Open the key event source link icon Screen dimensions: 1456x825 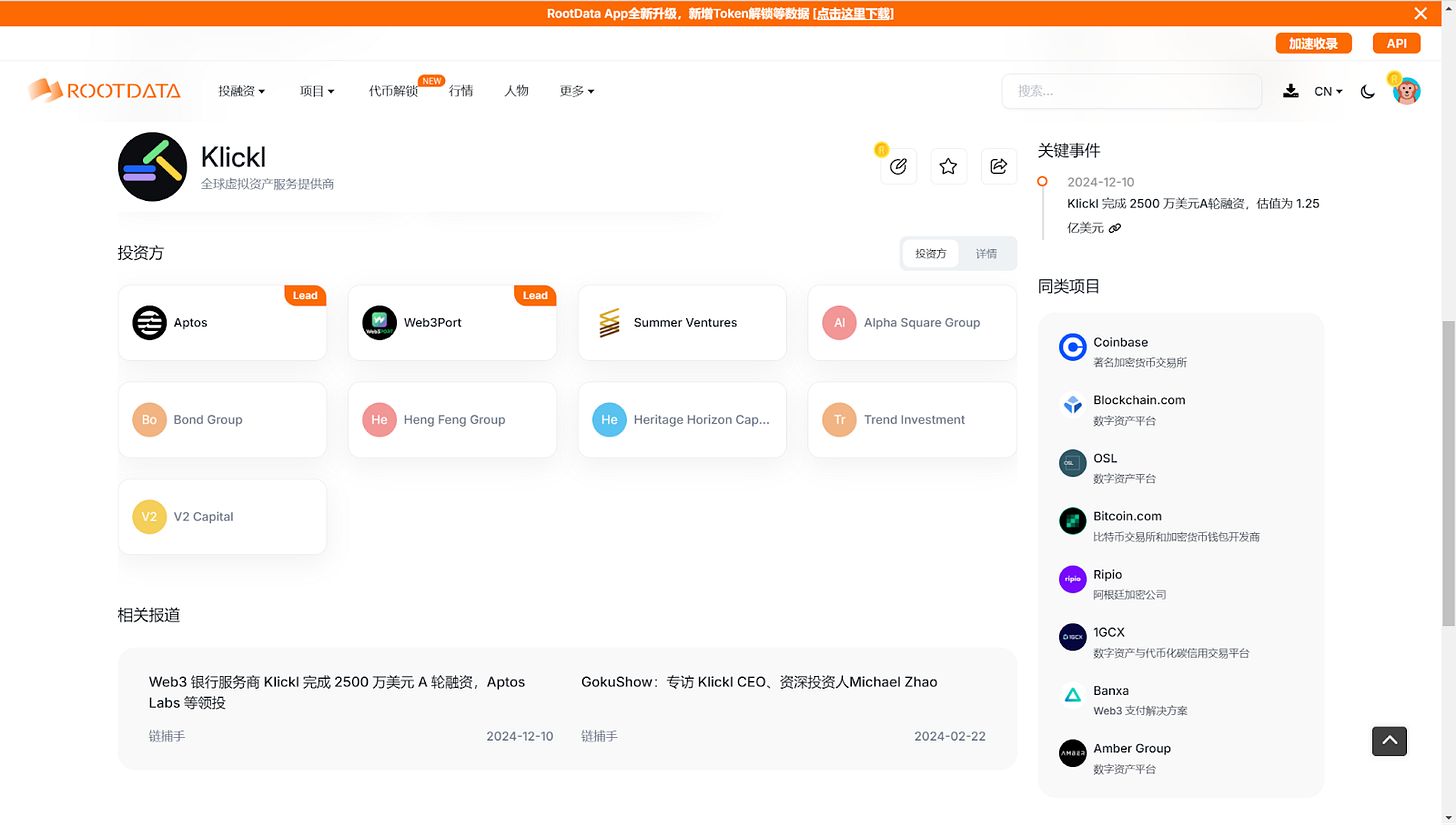click(x=1115, y=228)
